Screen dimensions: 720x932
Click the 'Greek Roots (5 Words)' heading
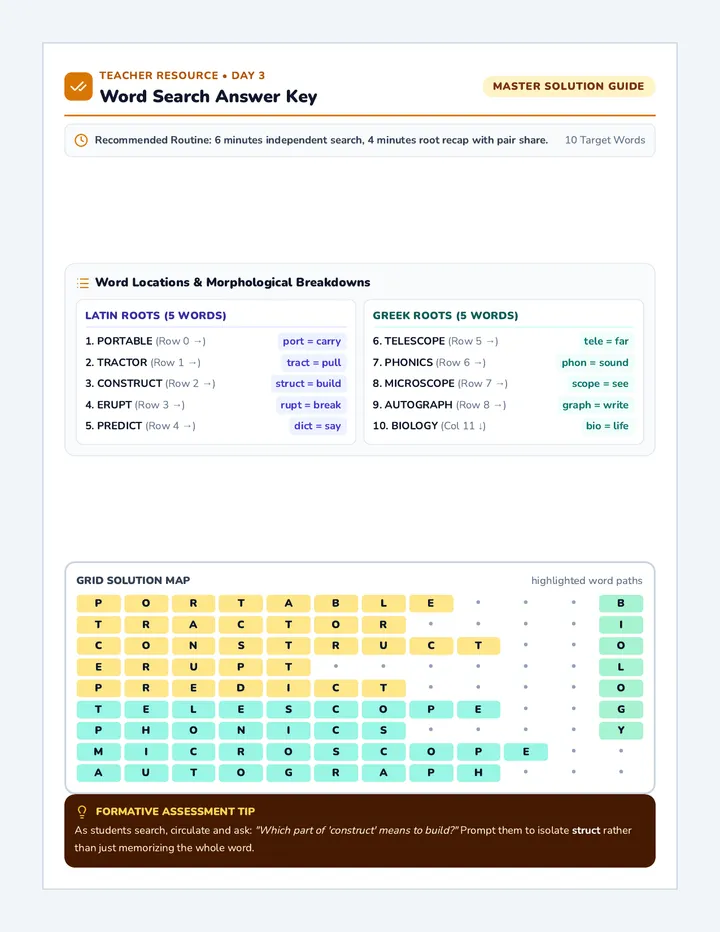point(445,316)
